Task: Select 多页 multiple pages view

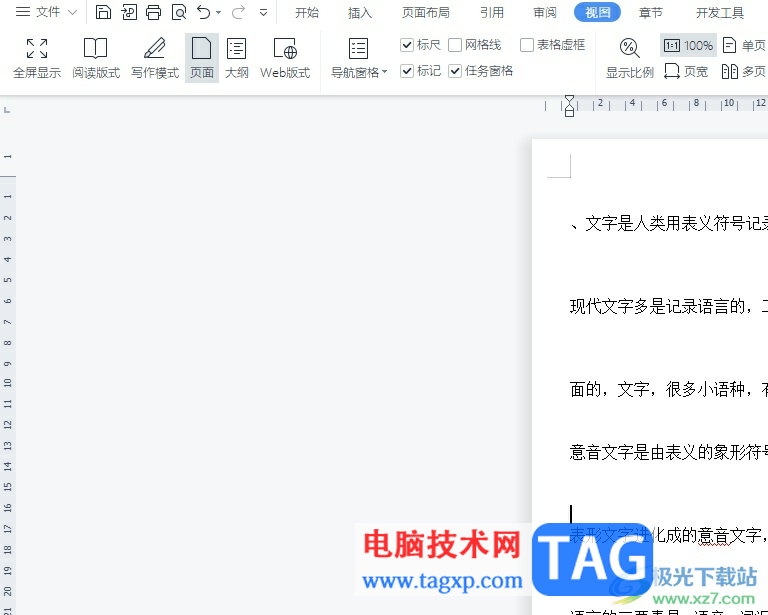Action: point(744,71)
